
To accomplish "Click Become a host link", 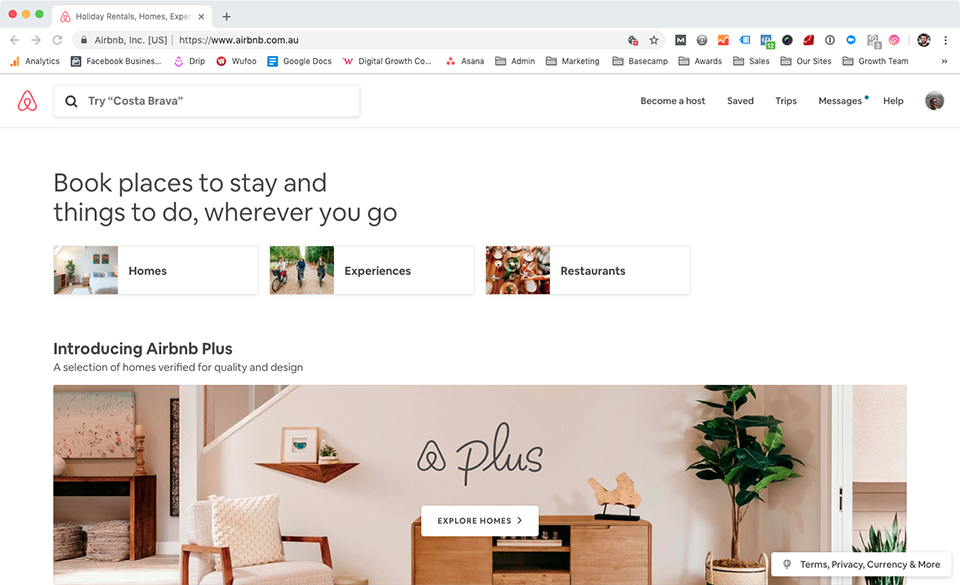I will click(x=672, y=101).
